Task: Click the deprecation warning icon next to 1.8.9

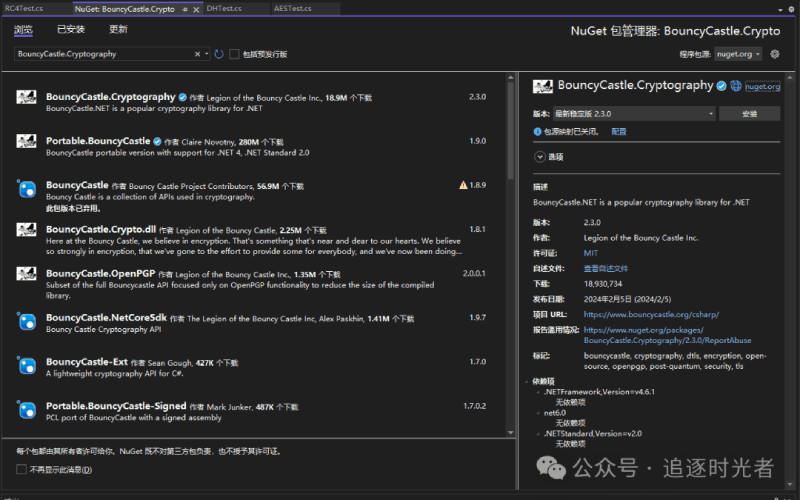Action: [463, 185]
